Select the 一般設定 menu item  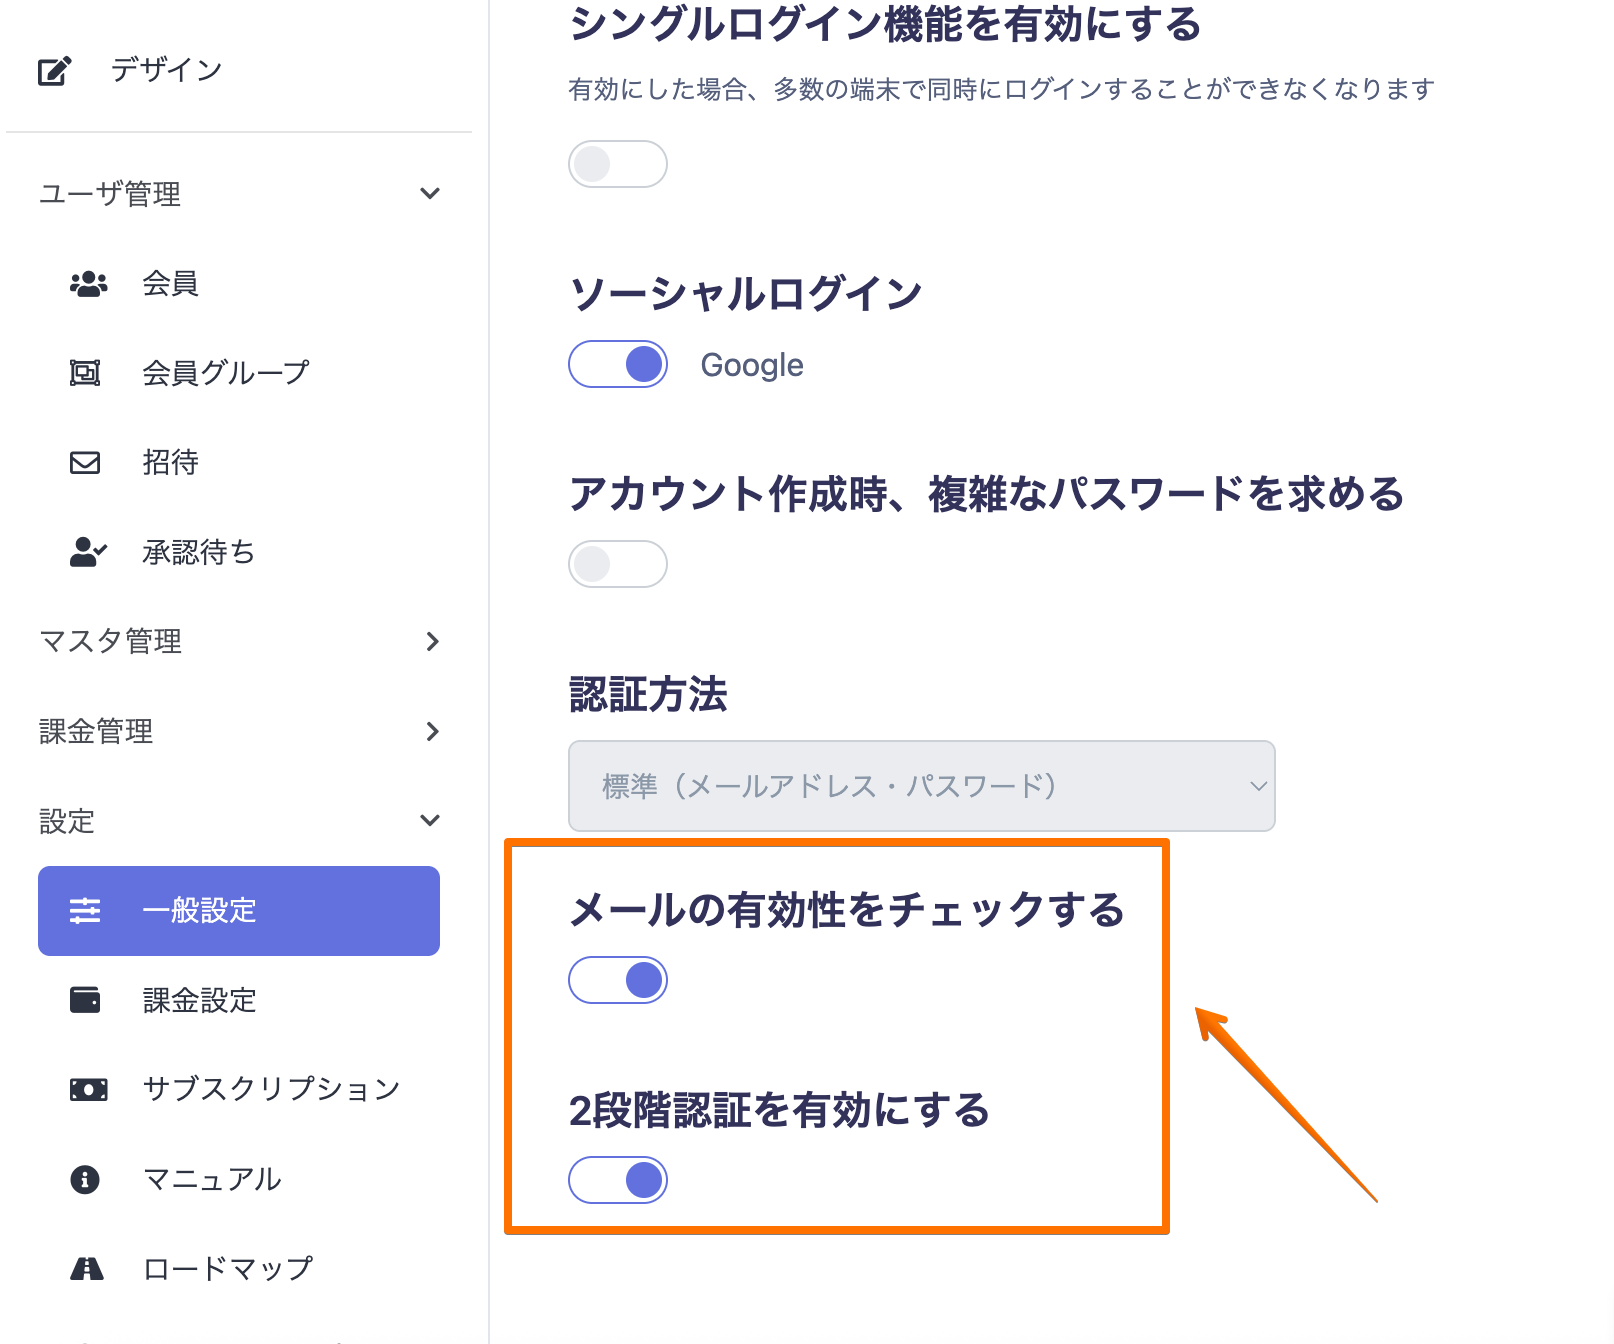click(239, 911)
